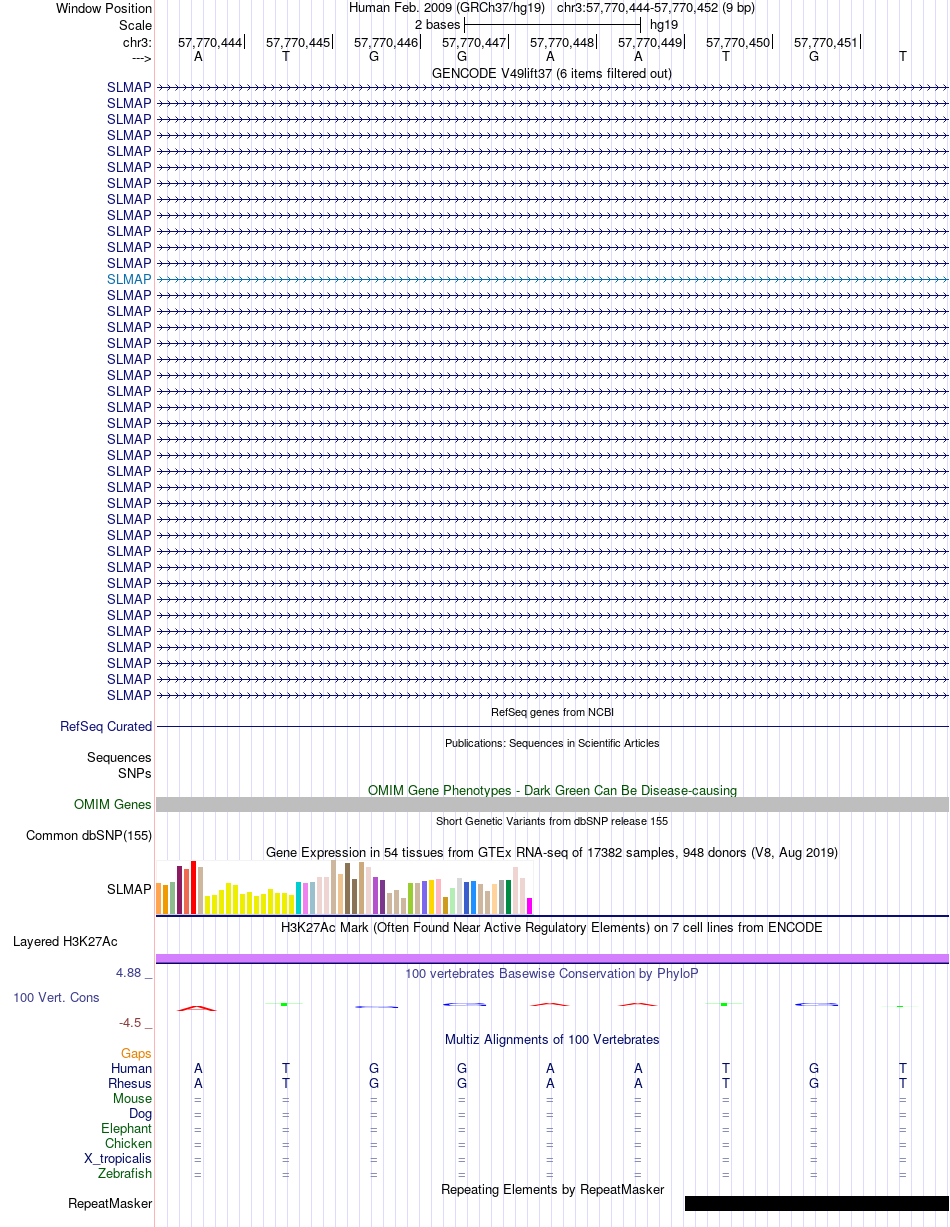Click the X_tropicalis alignment row label
This screenshot has width=950, height=1227.
click(x=118, y=1158)
